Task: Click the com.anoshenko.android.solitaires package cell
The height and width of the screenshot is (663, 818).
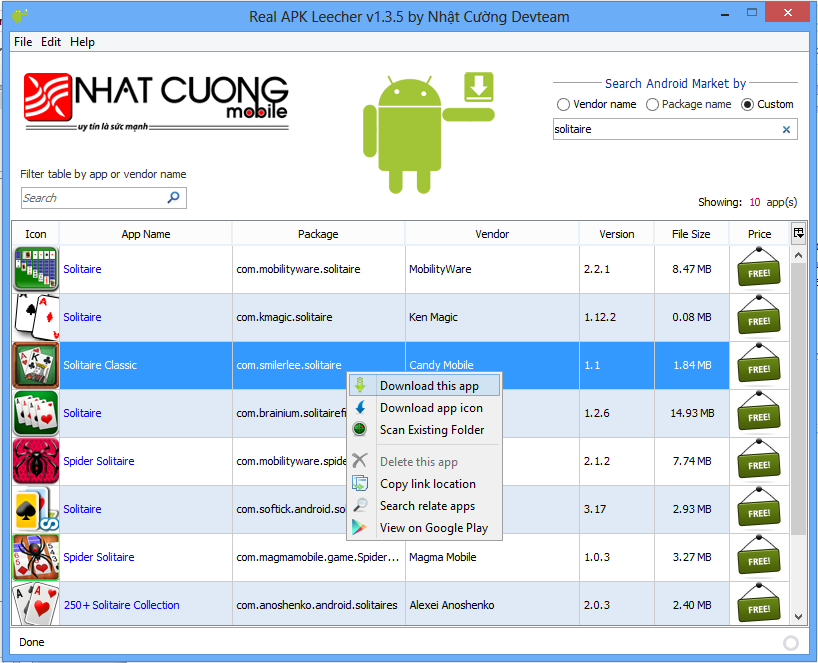Action: [x=318, y=605]
